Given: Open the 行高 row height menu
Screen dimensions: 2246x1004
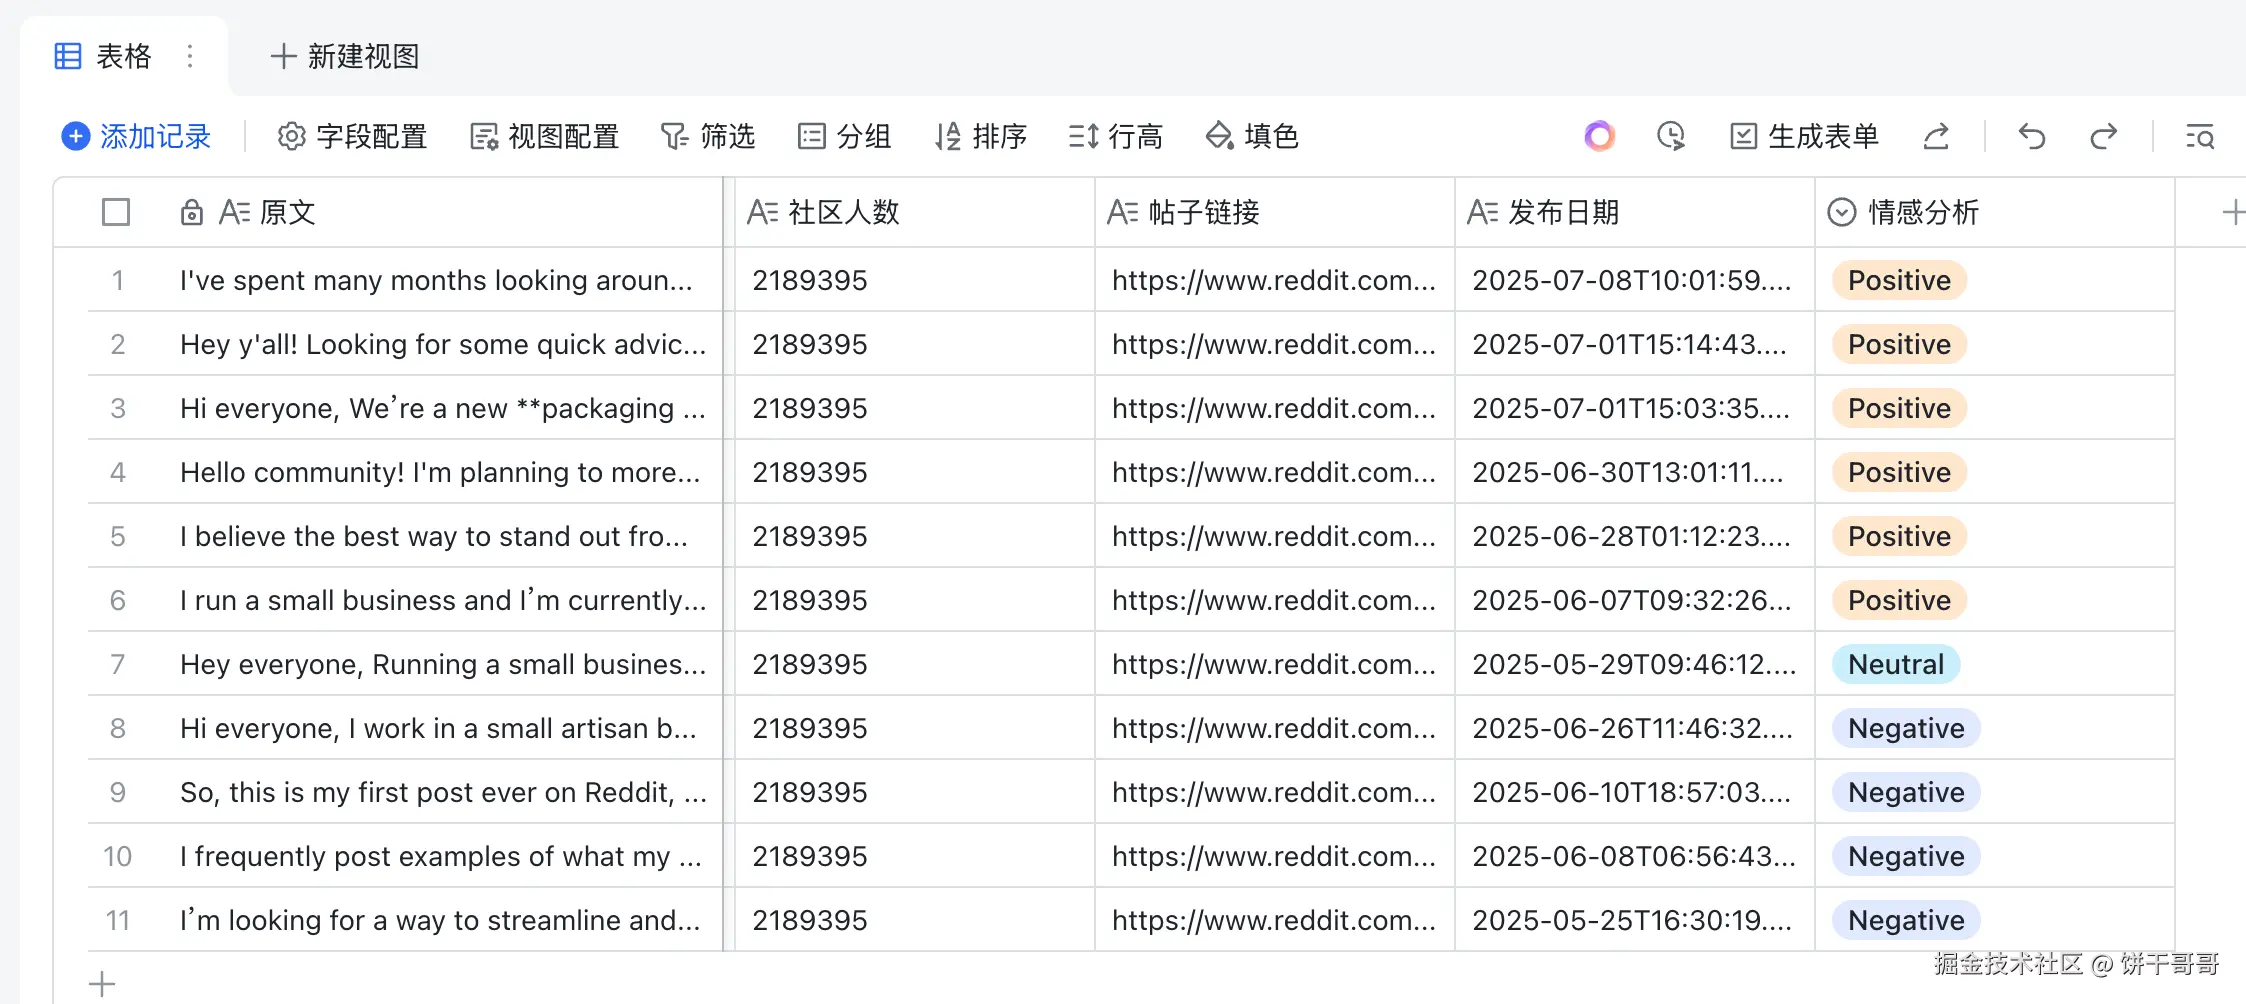Looking at the screenshot, I should [1116, 136].
